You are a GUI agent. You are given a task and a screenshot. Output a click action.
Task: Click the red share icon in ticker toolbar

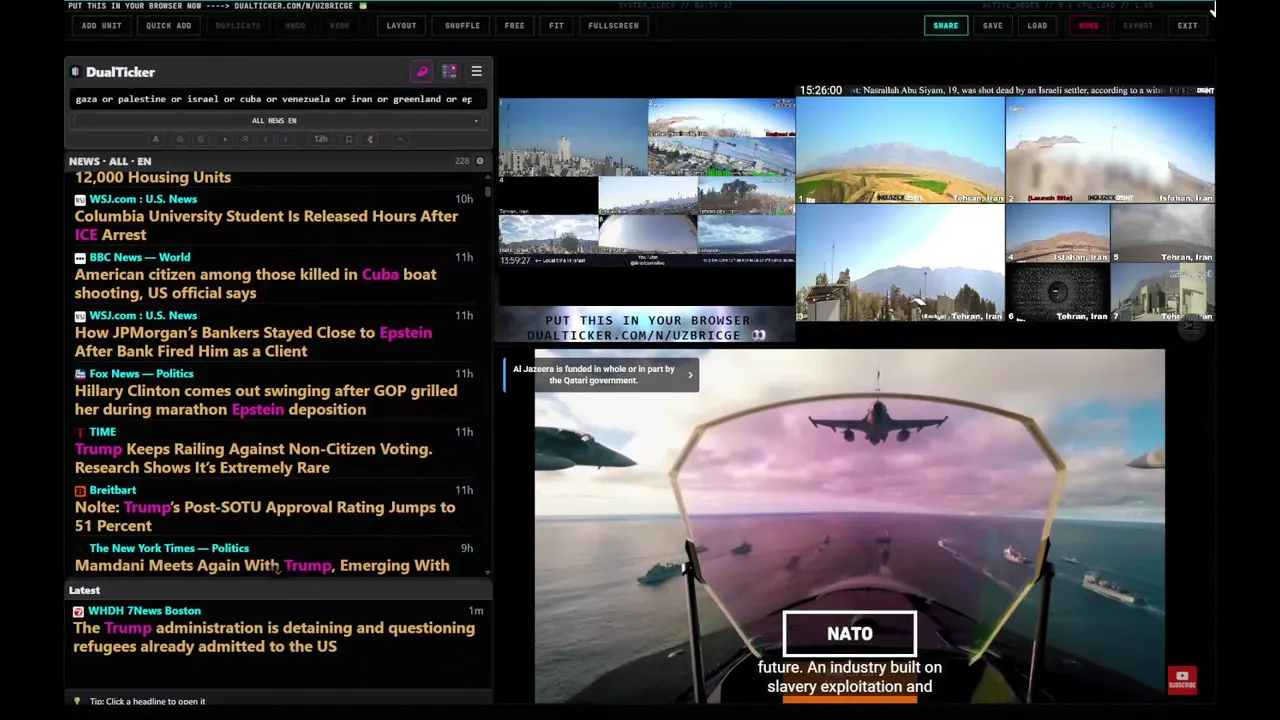click(x=370, y=139)
